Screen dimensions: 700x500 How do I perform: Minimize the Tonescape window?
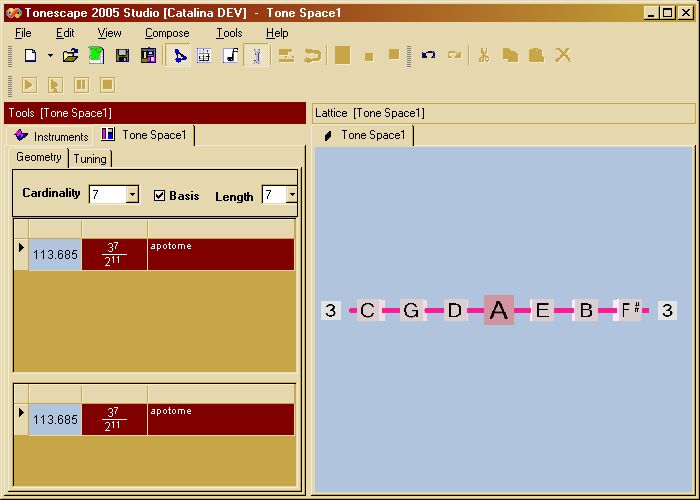651,13
